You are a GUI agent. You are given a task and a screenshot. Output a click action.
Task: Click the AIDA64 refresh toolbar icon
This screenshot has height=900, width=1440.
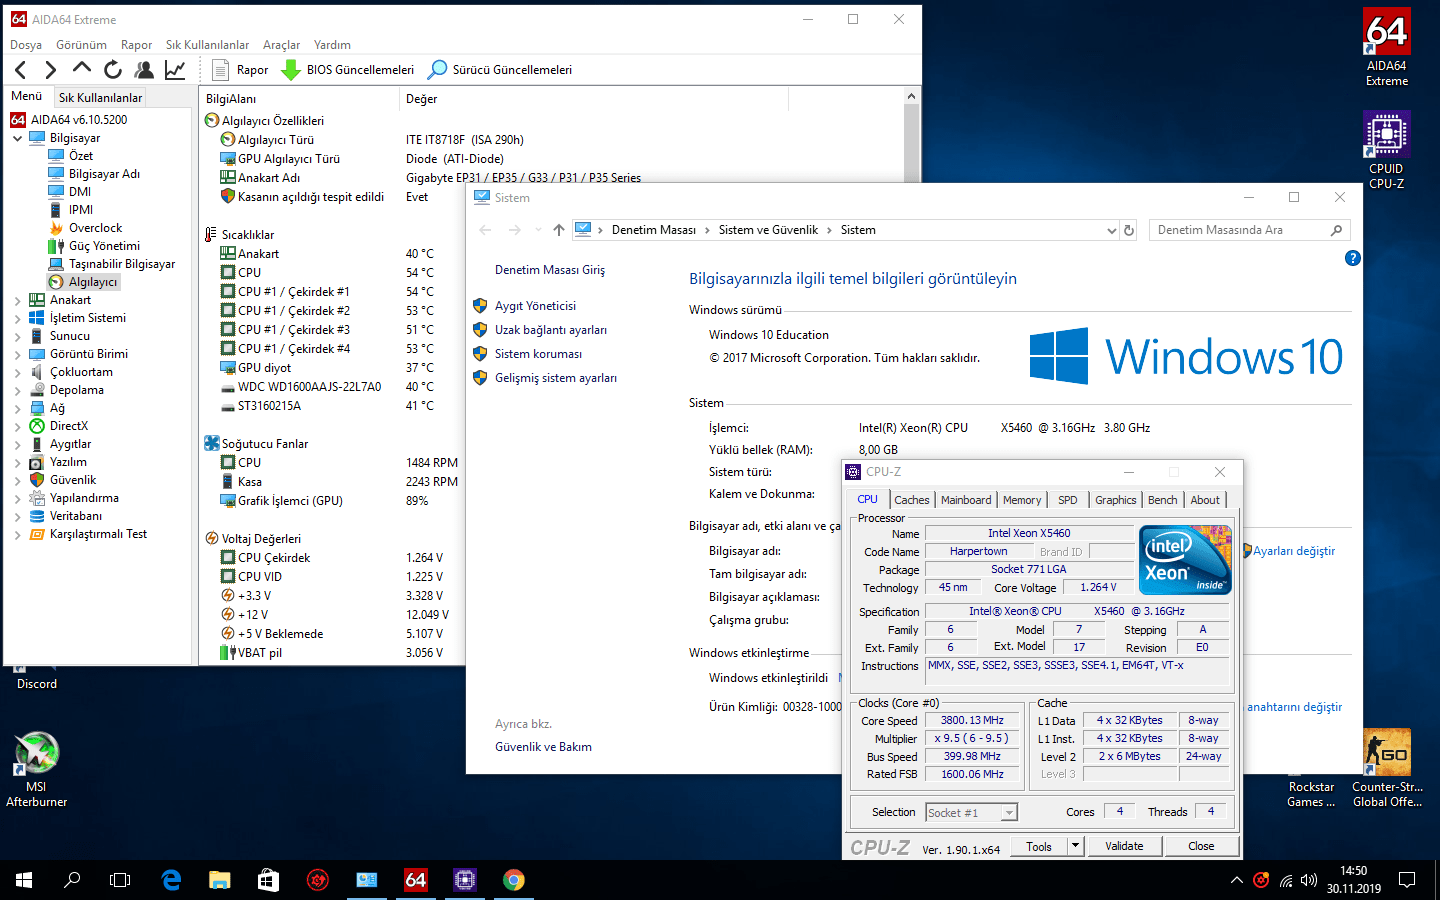coord(113,69)
